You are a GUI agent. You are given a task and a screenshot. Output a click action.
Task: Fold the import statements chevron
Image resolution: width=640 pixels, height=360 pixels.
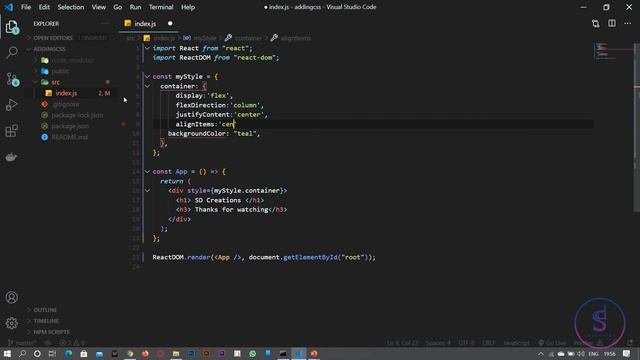pyautogui.click(x=147, y=48)
